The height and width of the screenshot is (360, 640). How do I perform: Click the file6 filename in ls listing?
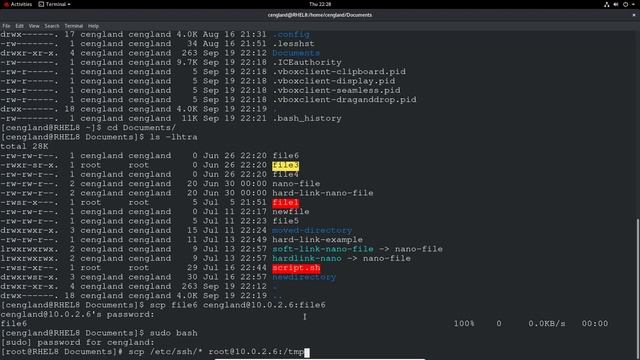coord(286,156)
